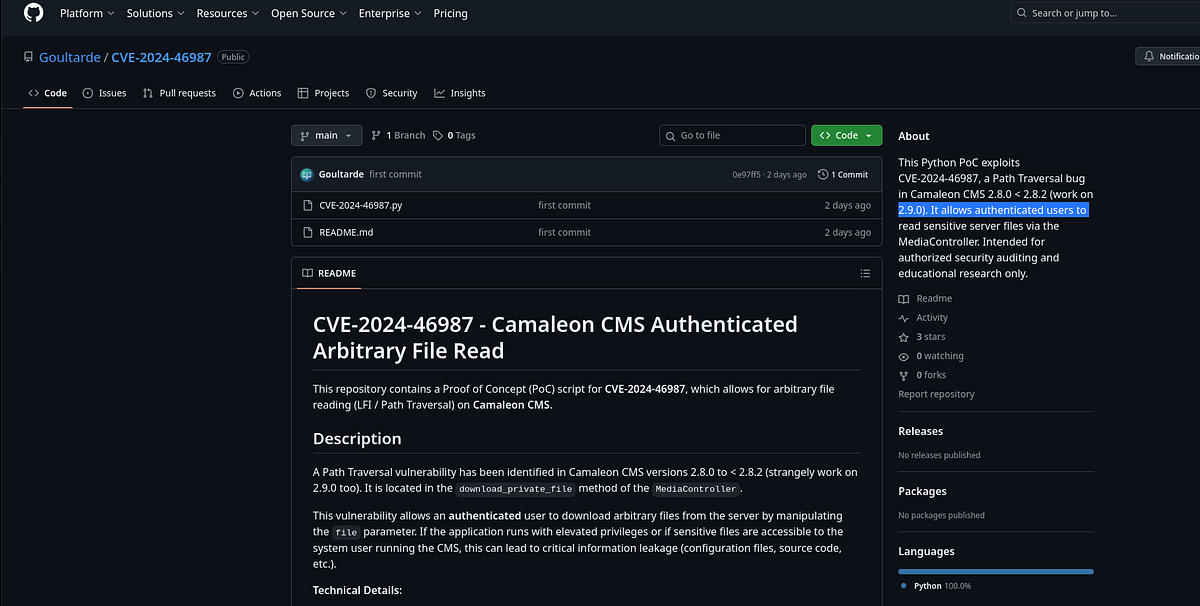Open first commit message for CVE-2024-46987.py
1200x606 pixels.
tap(564, 205)
